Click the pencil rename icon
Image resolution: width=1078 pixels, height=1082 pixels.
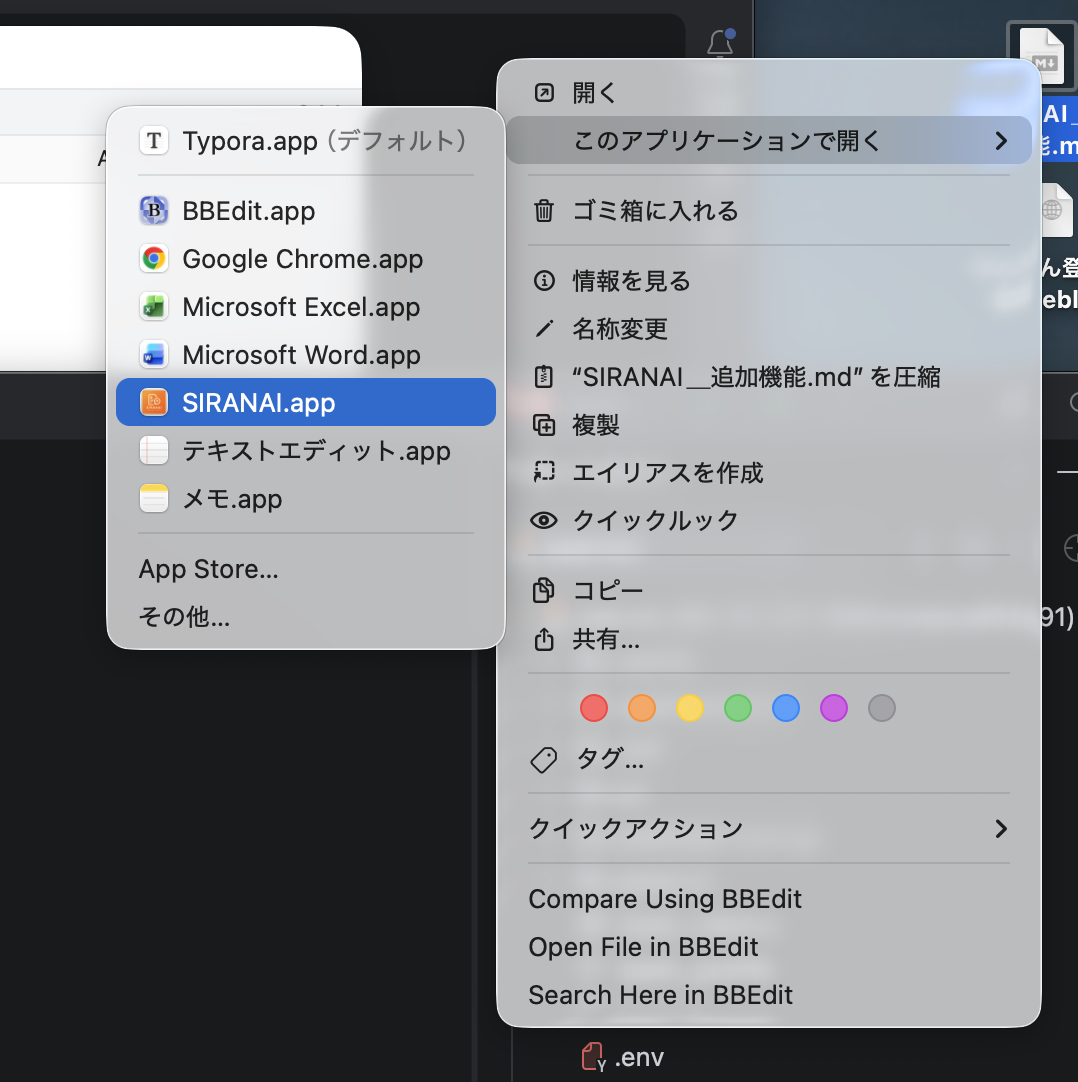[x=544, y=328]
